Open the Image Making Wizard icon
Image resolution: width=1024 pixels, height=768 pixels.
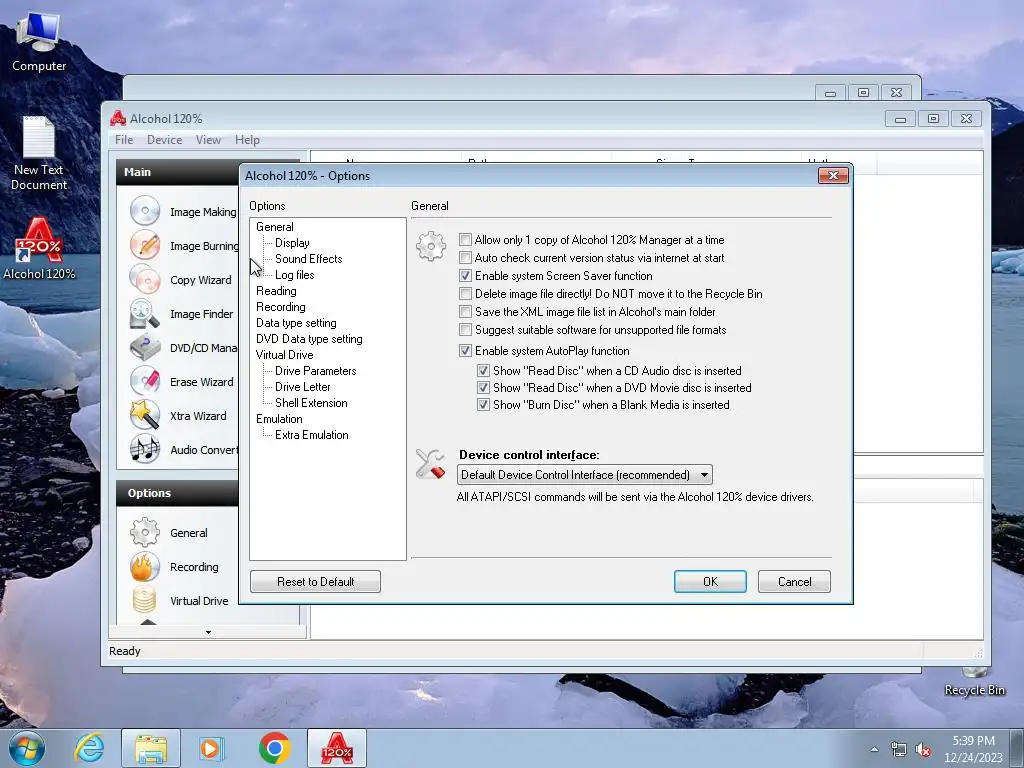tap(144, 211)
